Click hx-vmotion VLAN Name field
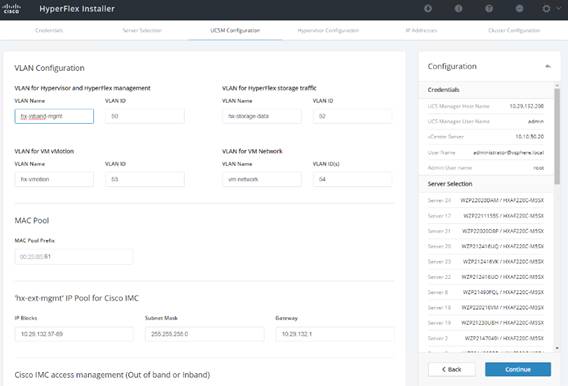The image size is (568, 386). 54,179
